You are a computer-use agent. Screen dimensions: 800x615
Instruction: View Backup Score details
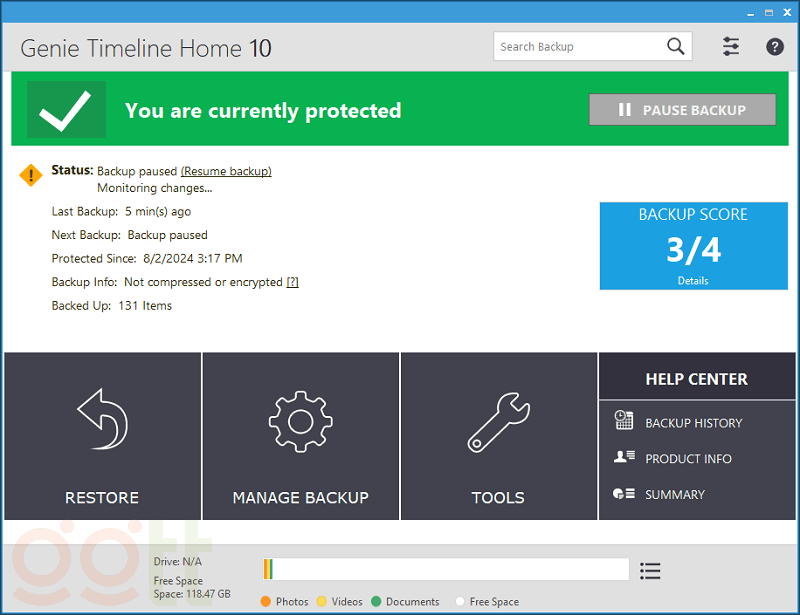tap(692, 281)
